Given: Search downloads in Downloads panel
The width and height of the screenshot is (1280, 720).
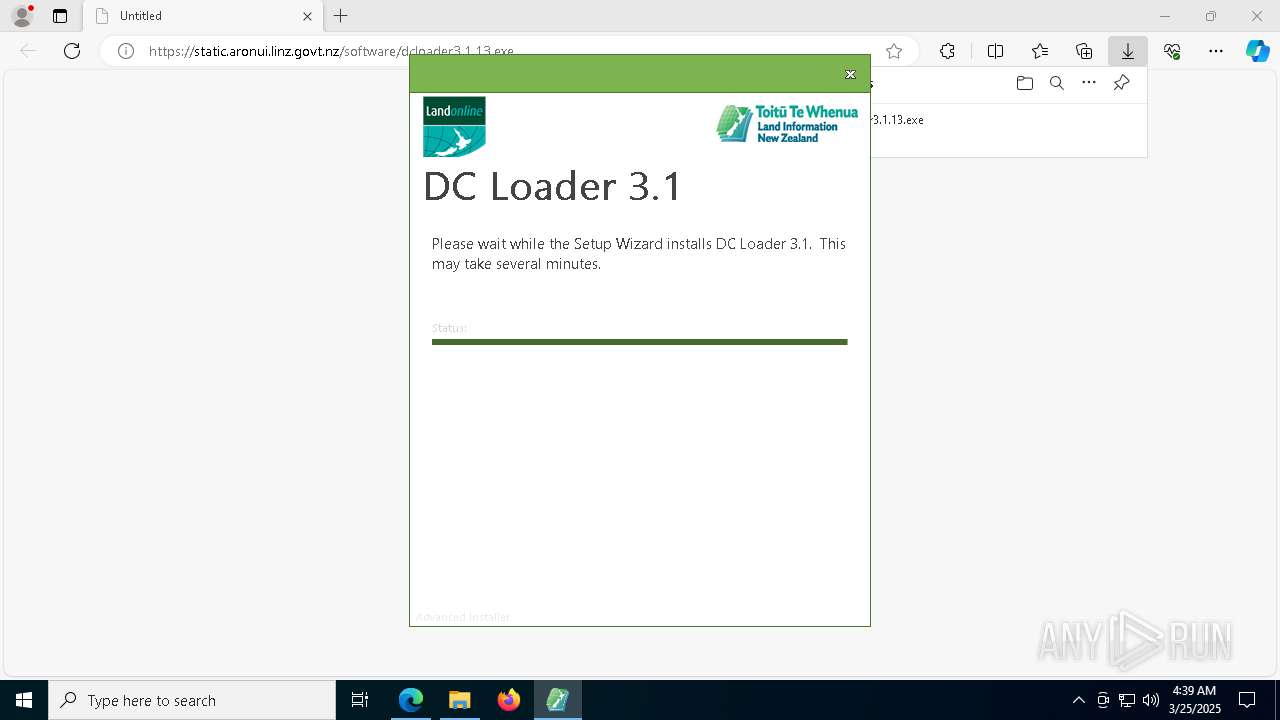Looking at the screenshot, I should 1056,83.
